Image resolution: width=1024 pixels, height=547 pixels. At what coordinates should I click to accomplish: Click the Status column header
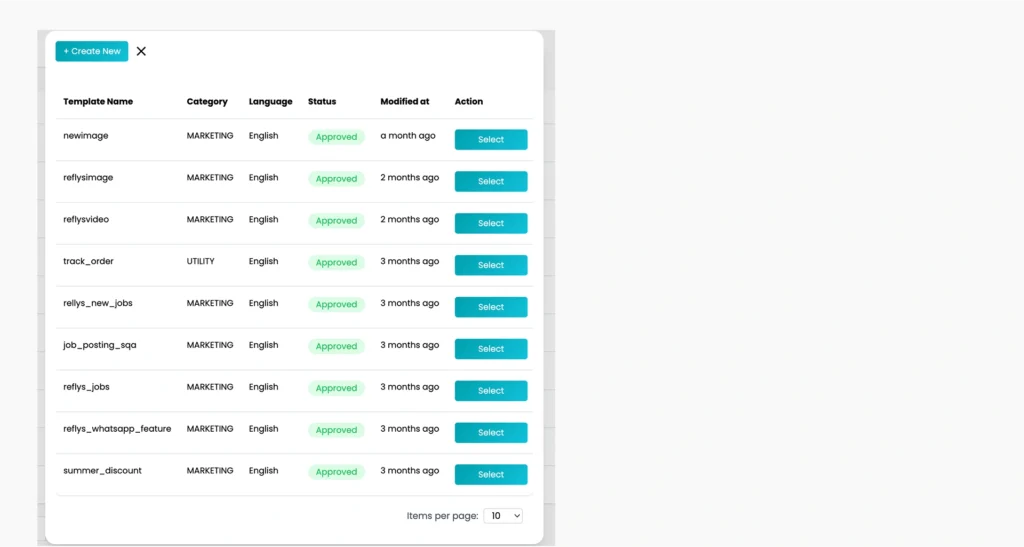point(322,101)
